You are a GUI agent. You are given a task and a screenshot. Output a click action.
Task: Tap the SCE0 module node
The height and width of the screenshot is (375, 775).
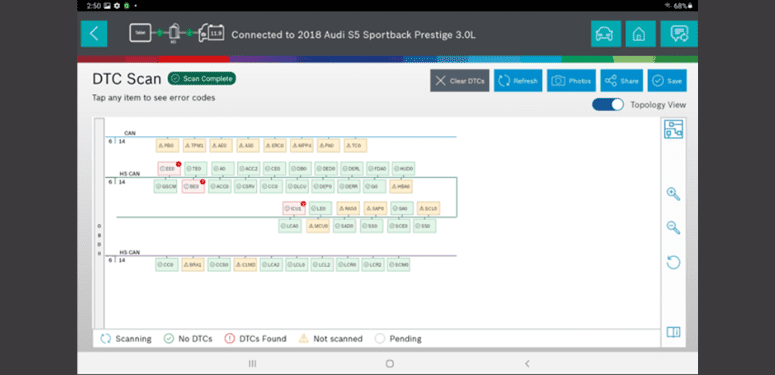399,226
